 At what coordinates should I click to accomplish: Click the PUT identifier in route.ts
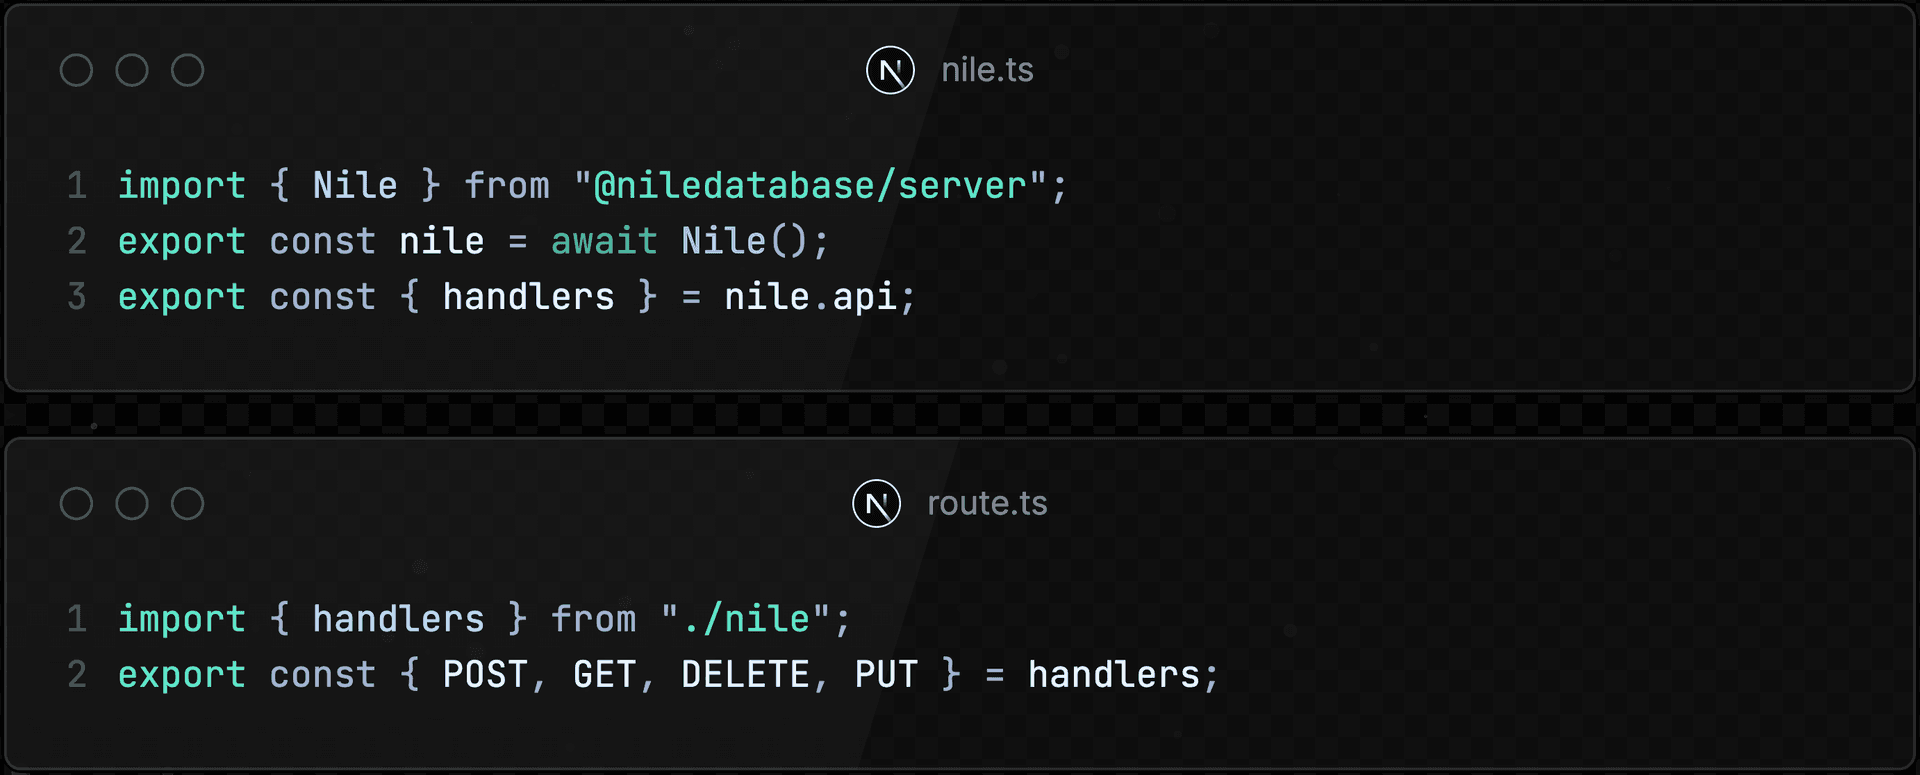tap(886, 675)
